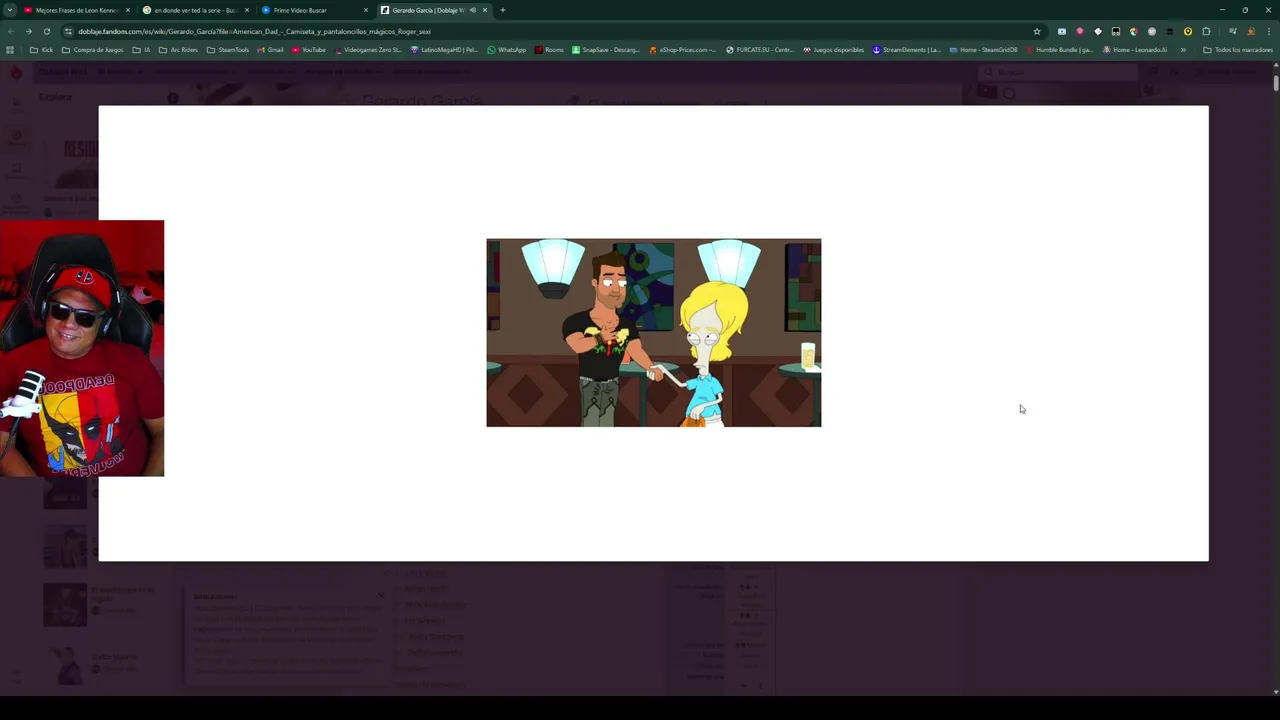This screenshot has width=1280, height=720.
Task: Open the Humble Bundle bookmark
Action: 1059,50
